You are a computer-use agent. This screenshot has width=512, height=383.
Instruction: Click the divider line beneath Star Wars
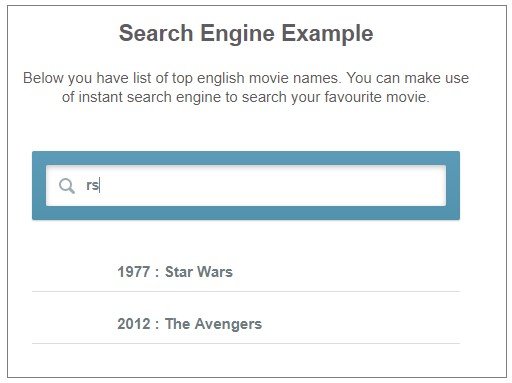[x=246, y=291]
